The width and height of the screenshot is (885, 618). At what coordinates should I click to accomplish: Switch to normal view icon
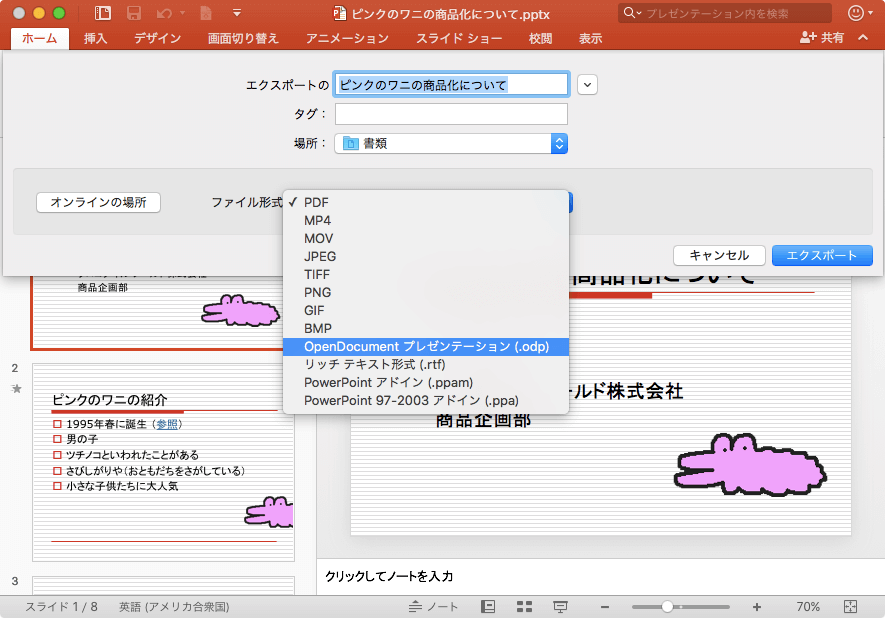click(488, 607)
